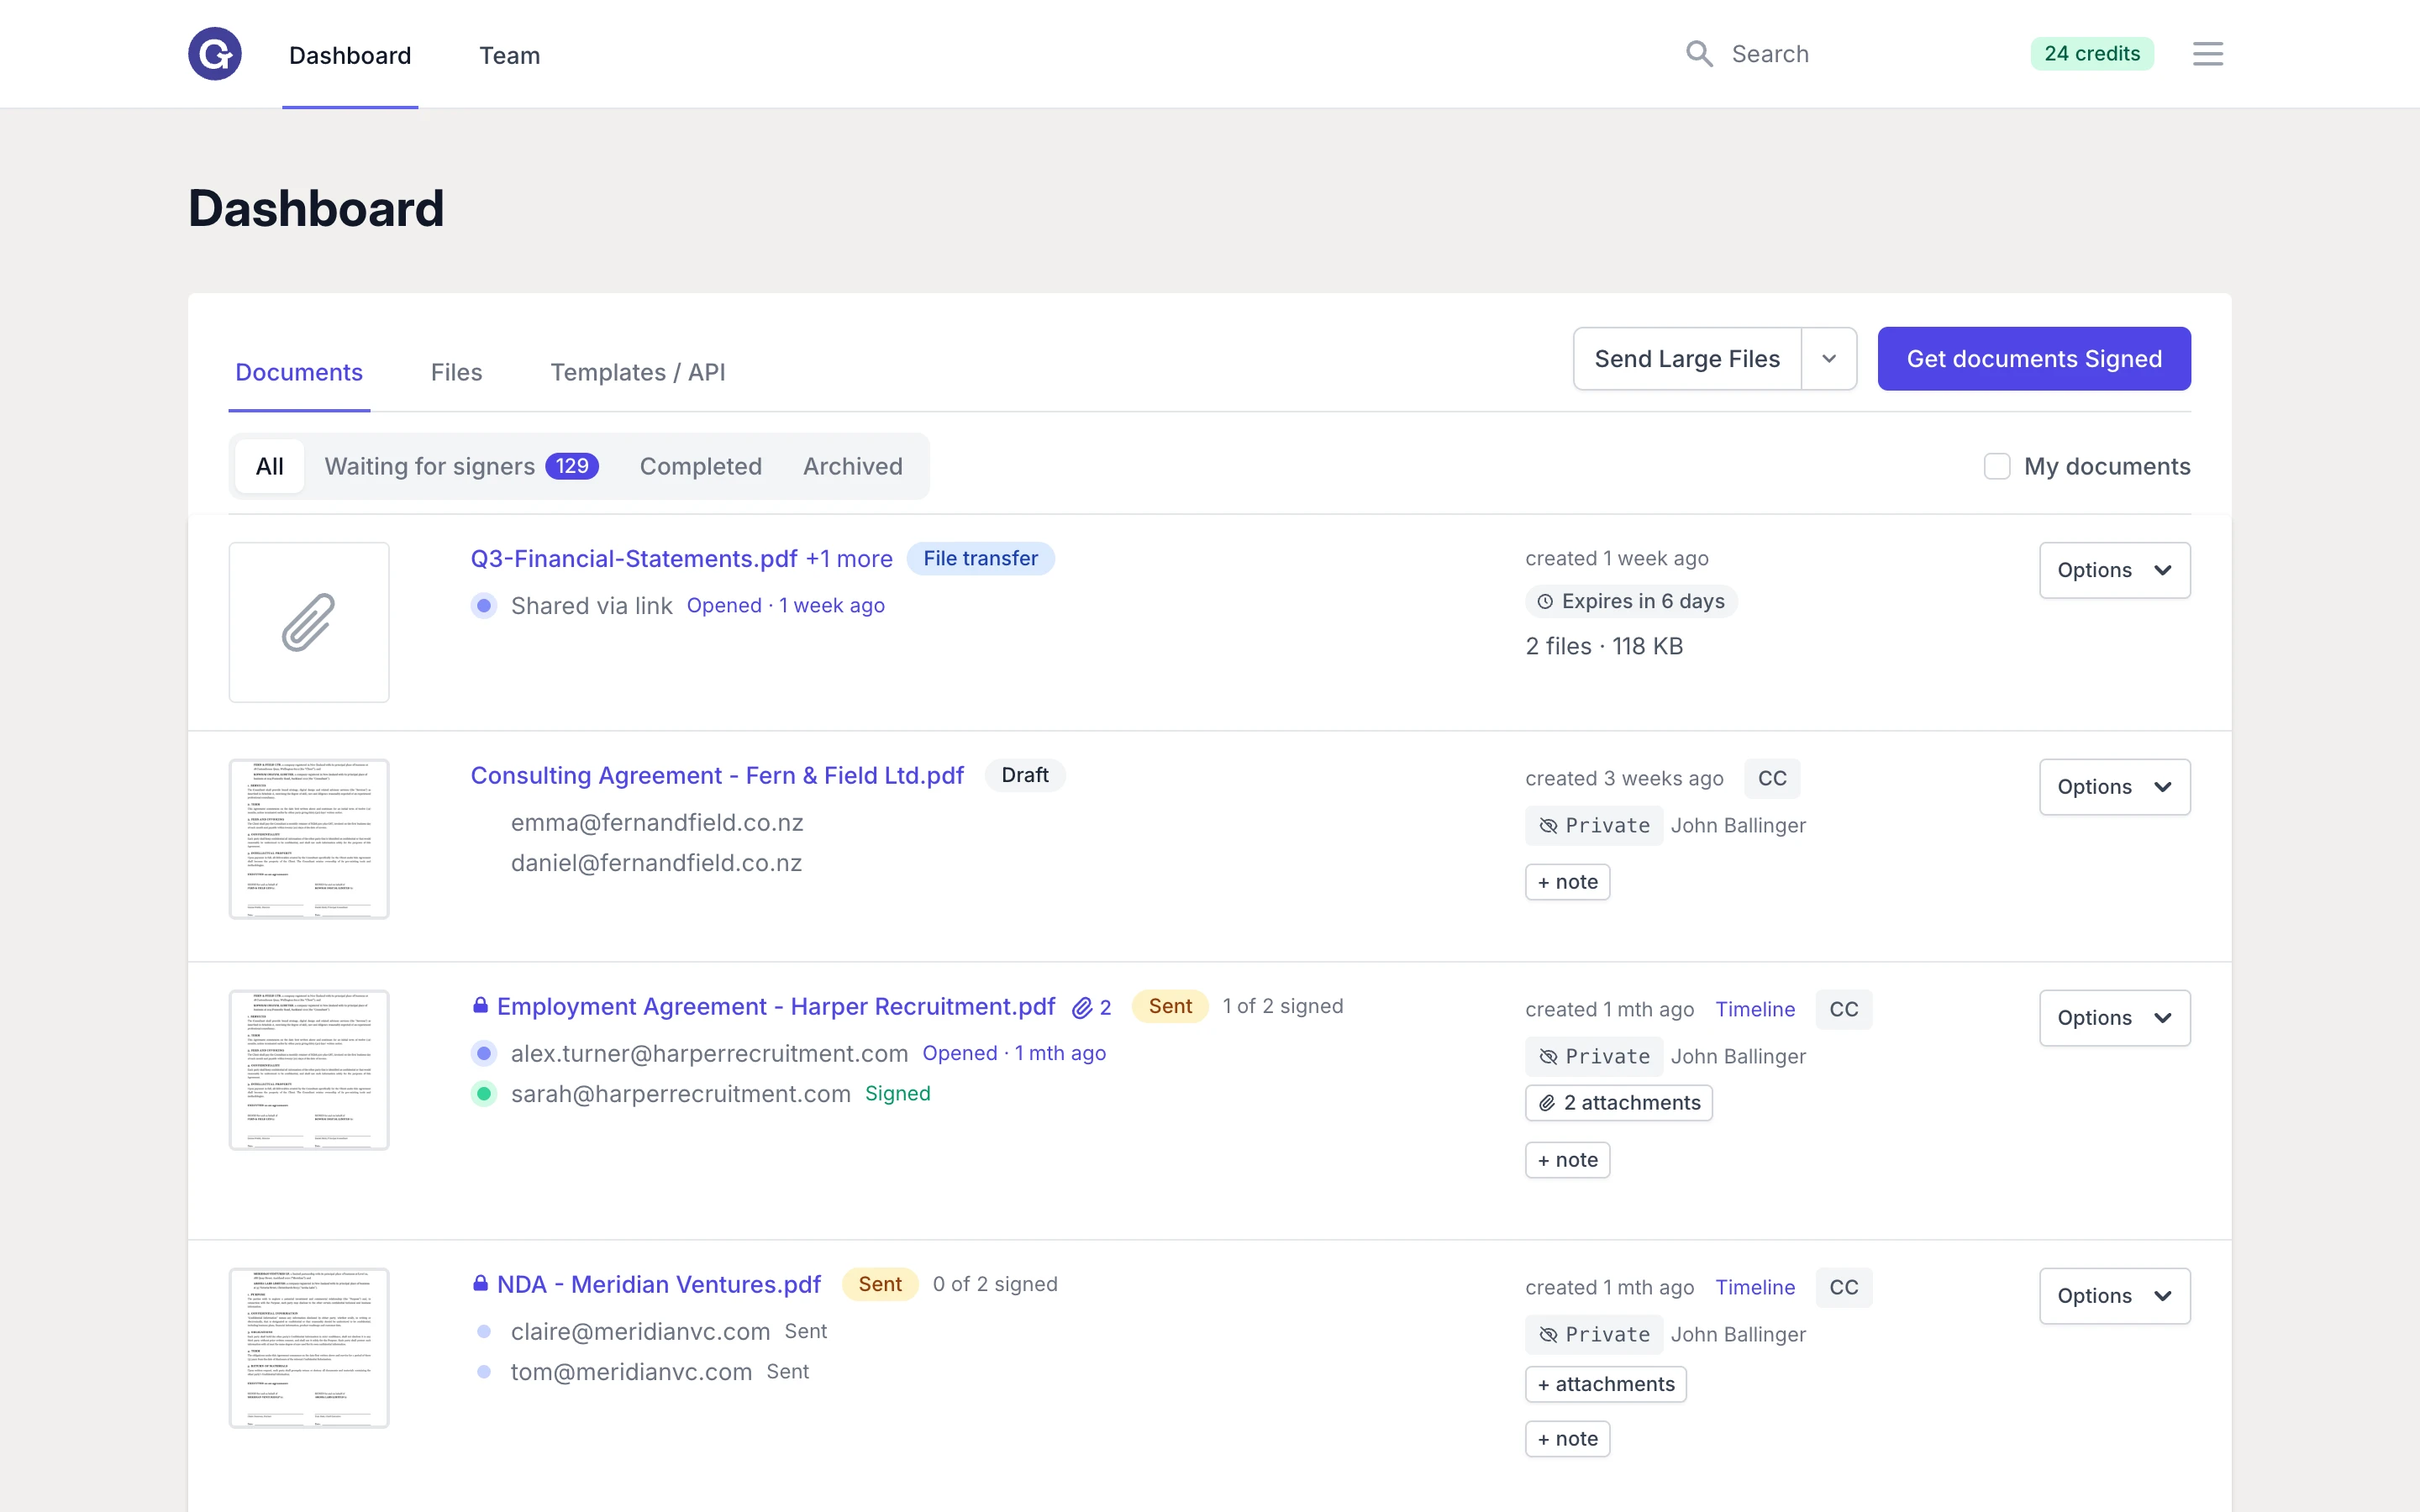
Task: Toggle the My documents checkbox
Action: (x=1997, y=466)
